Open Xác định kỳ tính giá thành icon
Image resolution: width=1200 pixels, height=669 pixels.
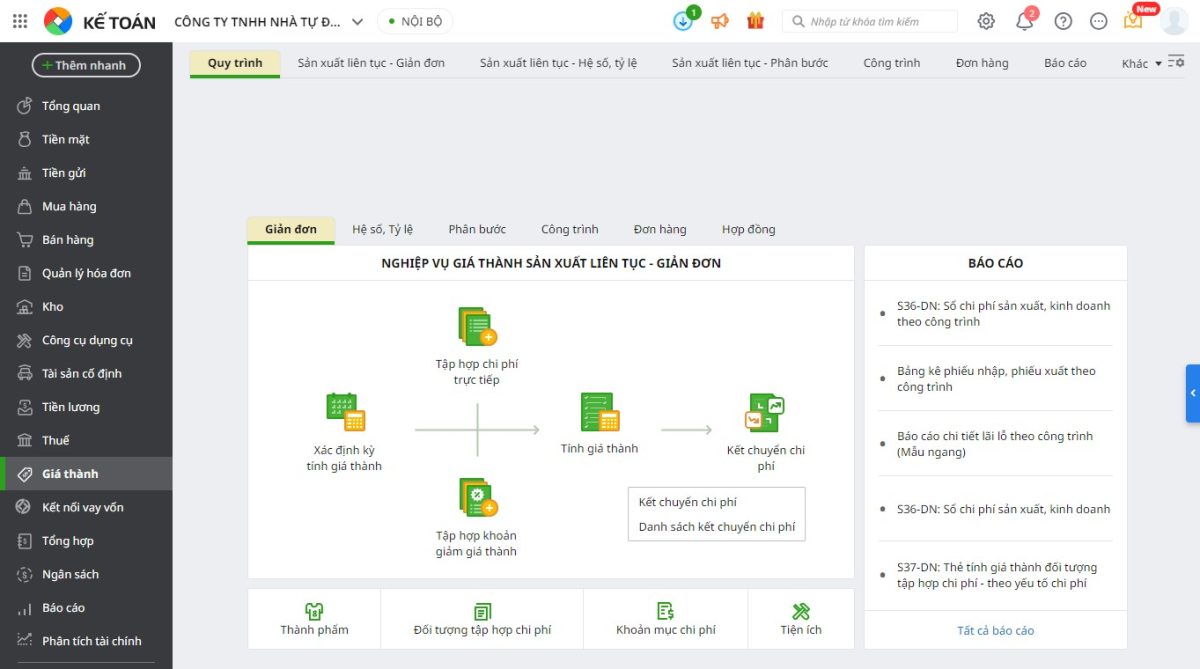tap(345, 412)
